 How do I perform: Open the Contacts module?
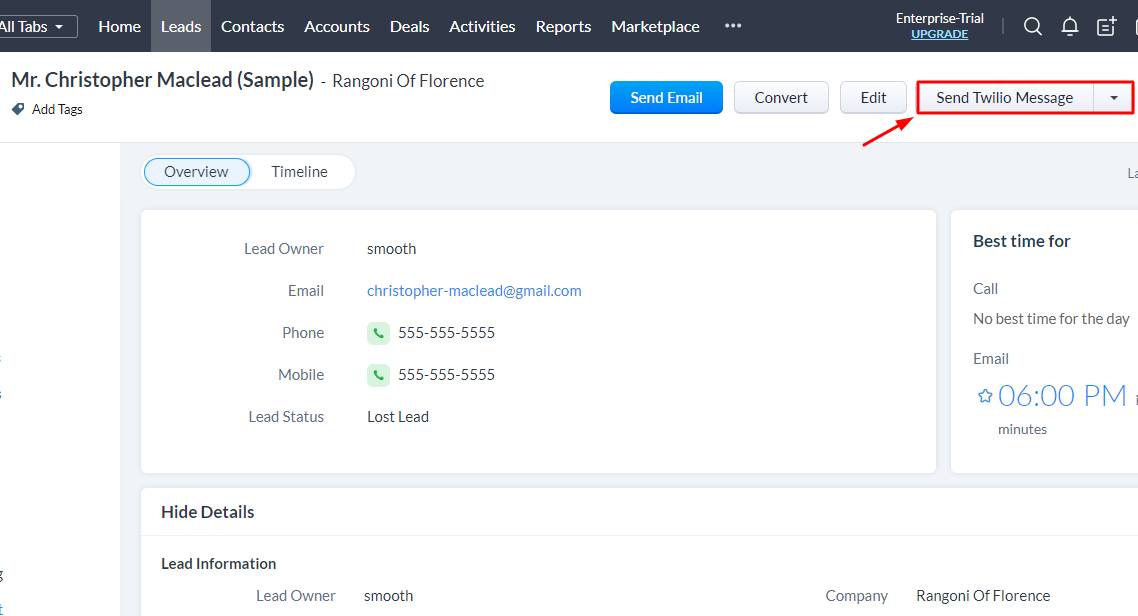[x=253, y=27]
